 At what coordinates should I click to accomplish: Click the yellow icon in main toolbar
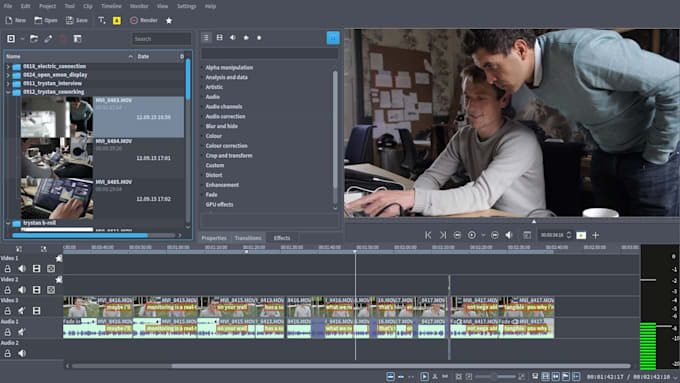pyautogui.click(x=117, y=20)
